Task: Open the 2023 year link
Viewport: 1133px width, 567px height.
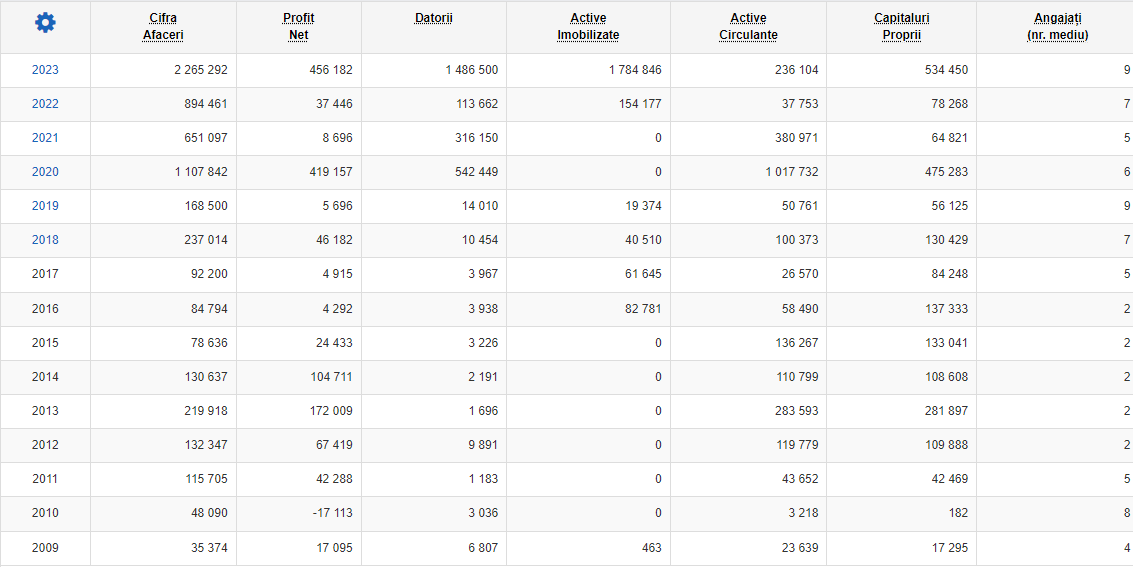Action: coord(45,70)
